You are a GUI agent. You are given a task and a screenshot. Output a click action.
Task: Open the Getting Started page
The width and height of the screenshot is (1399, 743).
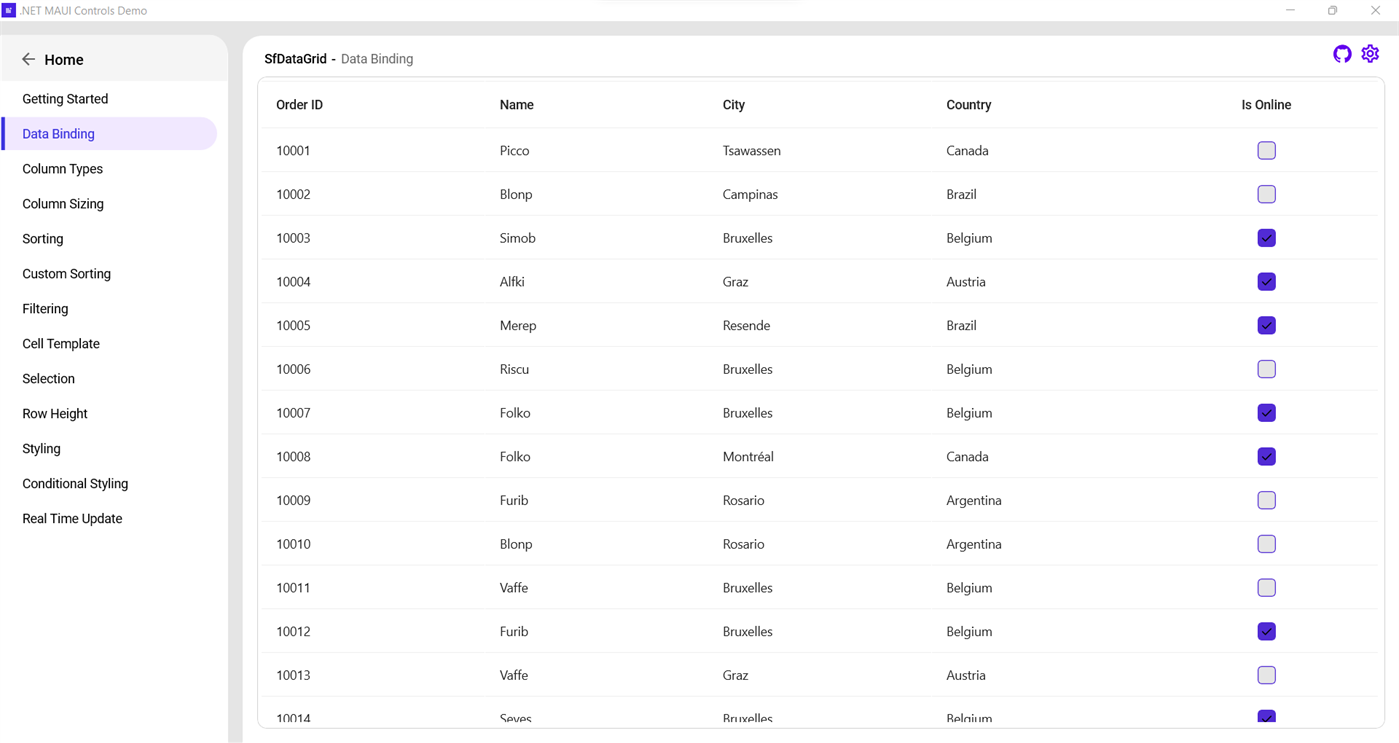65,99
